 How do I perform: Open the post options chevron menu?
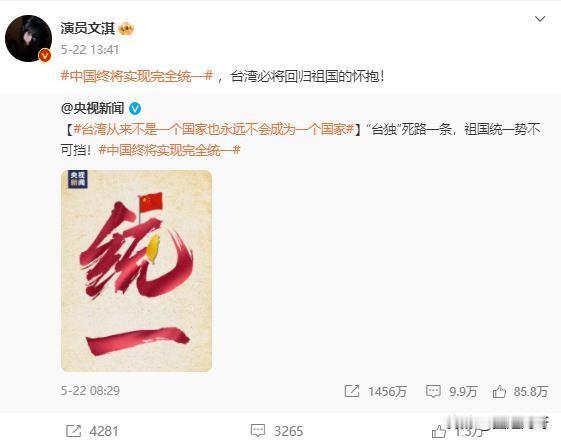tap(540, 19)
